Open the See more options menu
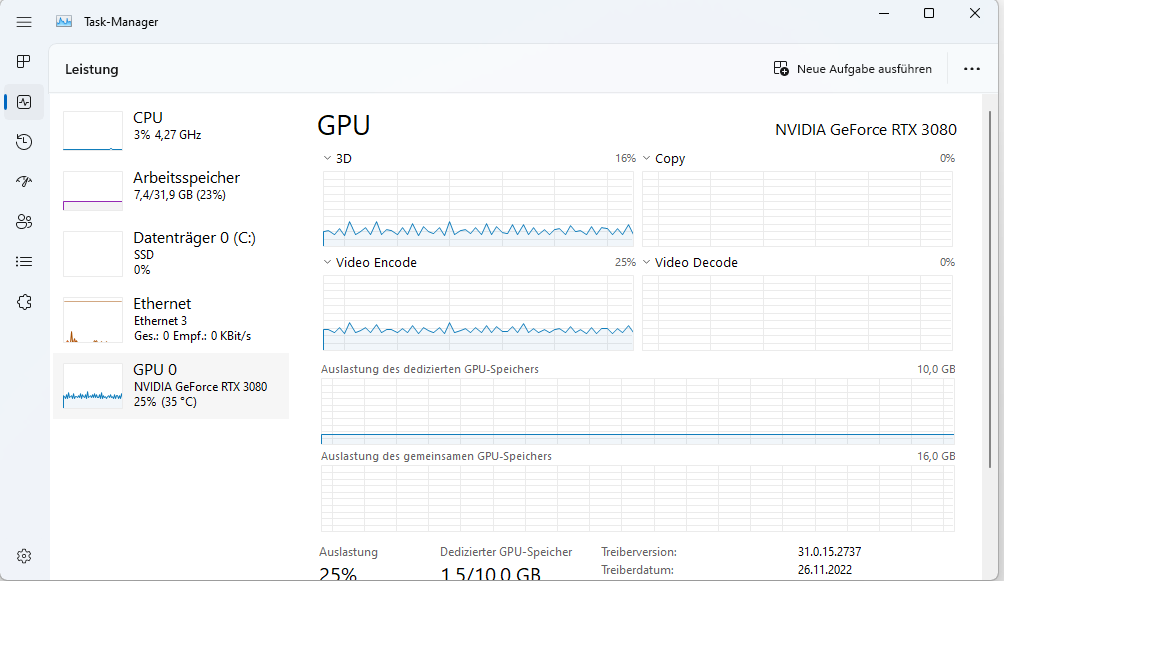Viewport: 1152px width, 648px height. coord(971,68)
